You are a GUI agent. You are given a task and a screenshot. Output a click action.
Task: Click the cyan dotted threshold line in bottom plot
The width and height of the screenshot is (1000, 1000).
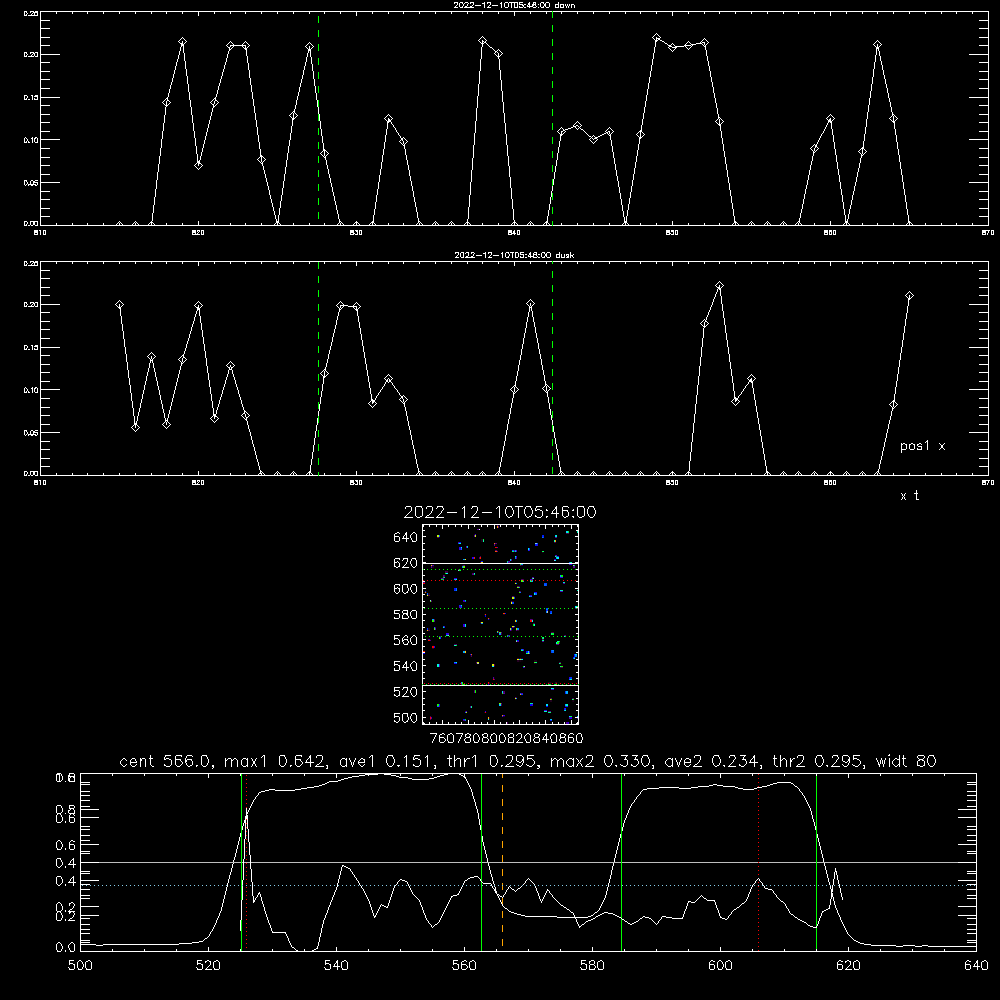pyautogui.click(x=528, y=885)
